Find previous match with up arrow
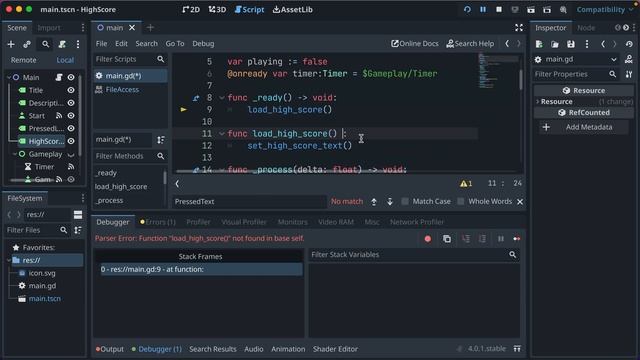This screenshot has height=360, width=640. (x=373, y=202)
